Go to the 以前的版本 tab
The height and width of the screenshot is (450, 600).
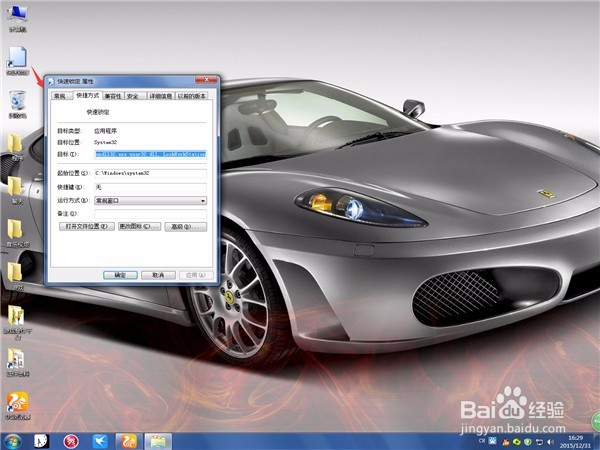point(192,96)
